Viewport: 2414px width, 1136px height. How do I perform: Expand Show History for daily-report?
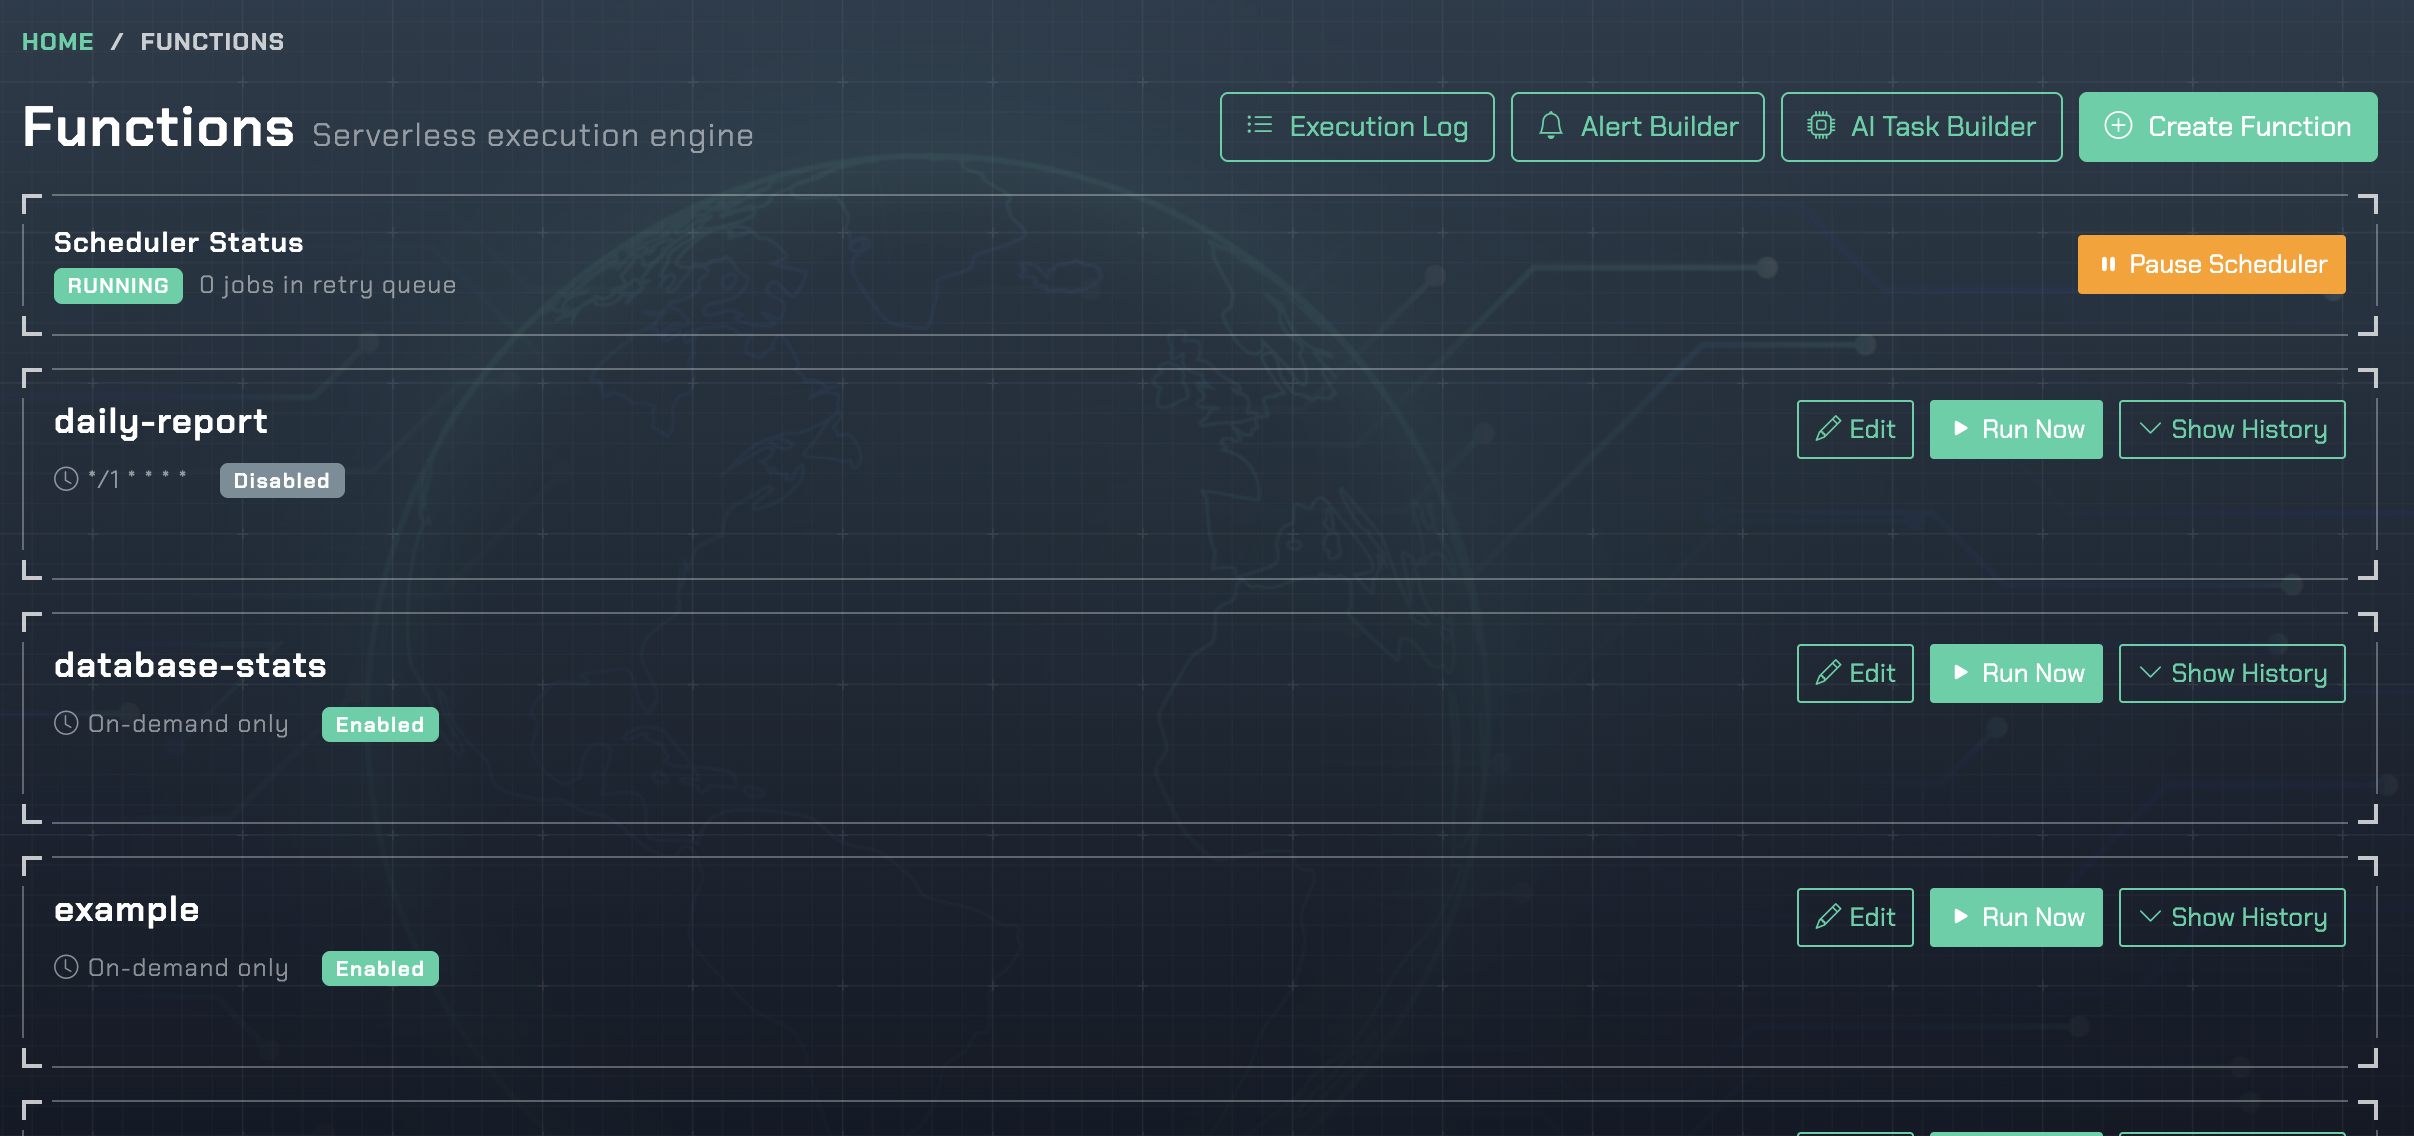(x=2231, y=429)
